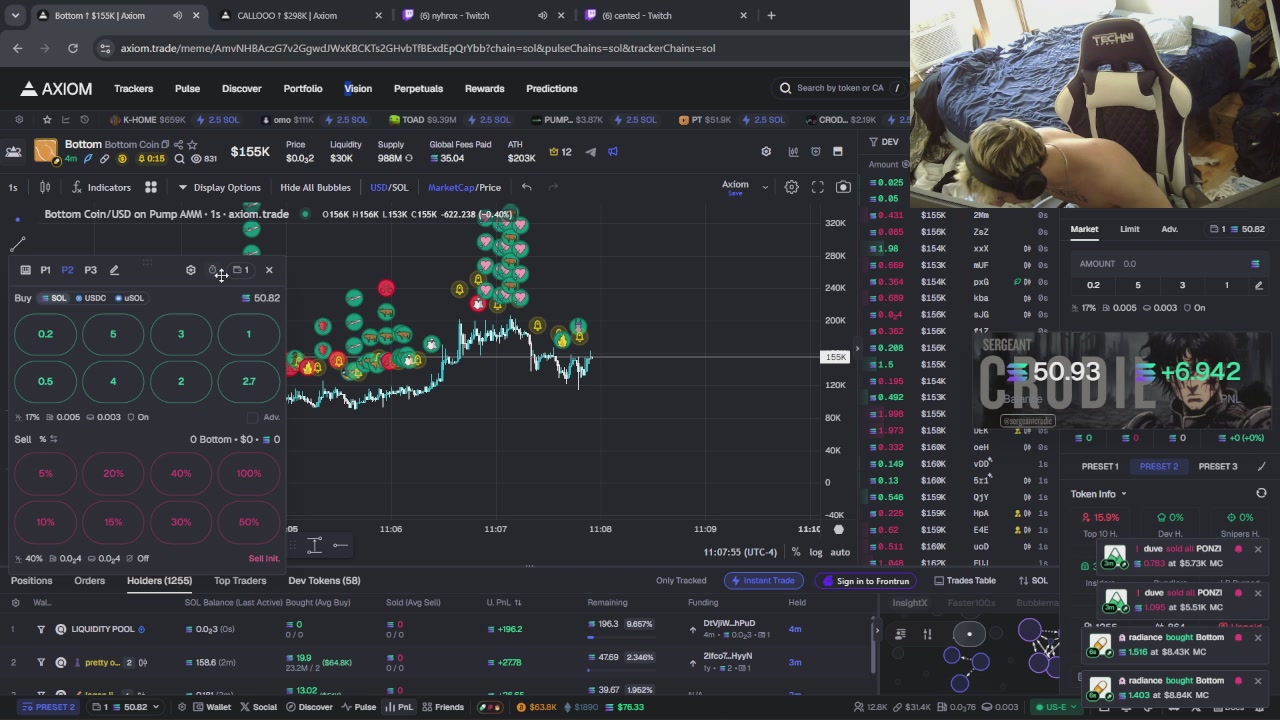Image resolution: width=1280 pixels, height=720 pixels.
Task: Go to the Portfolio page
Action: (303, 88)
